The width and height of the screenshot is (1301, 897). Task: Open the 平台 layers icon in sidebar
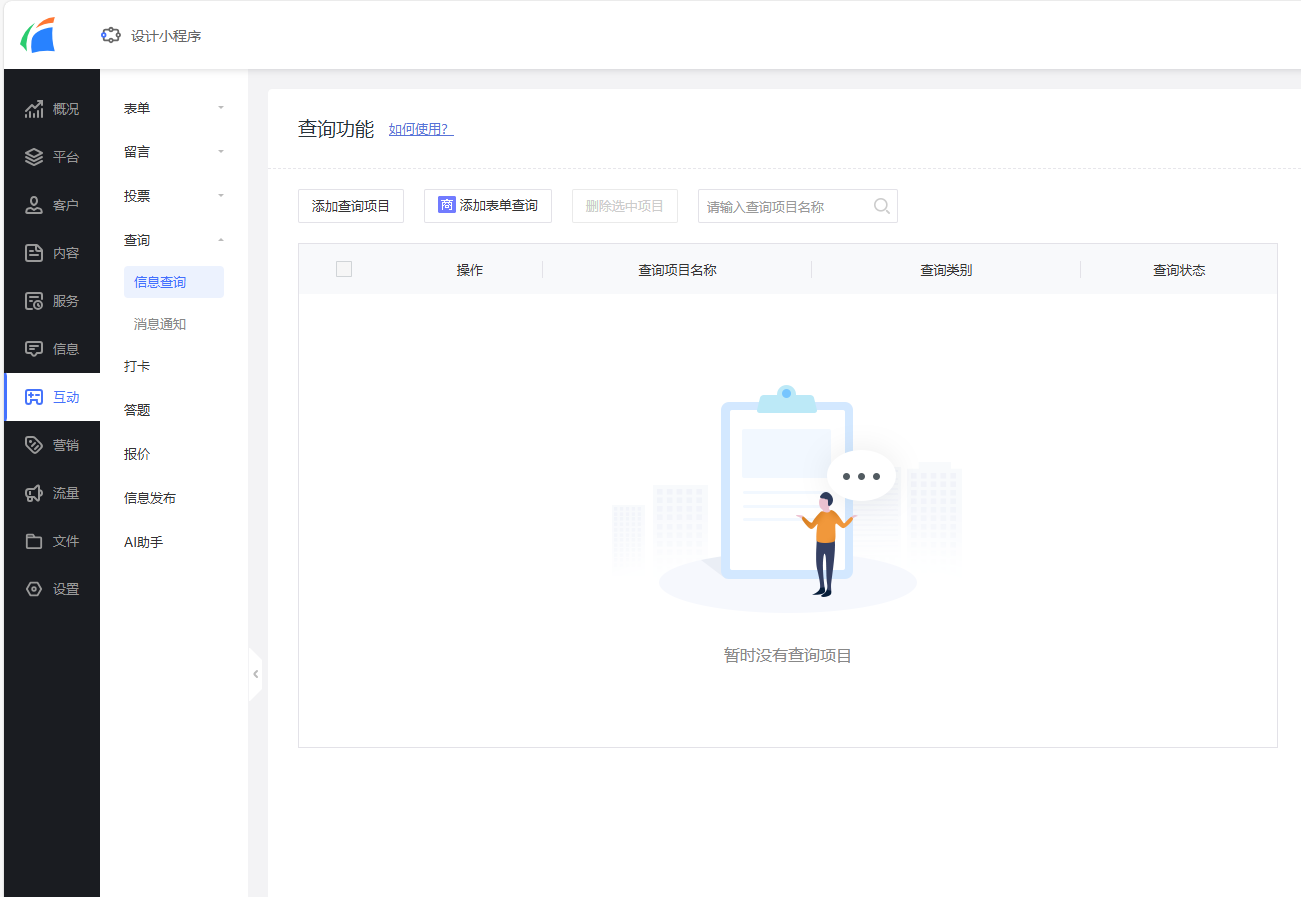(x=34, y=157)
